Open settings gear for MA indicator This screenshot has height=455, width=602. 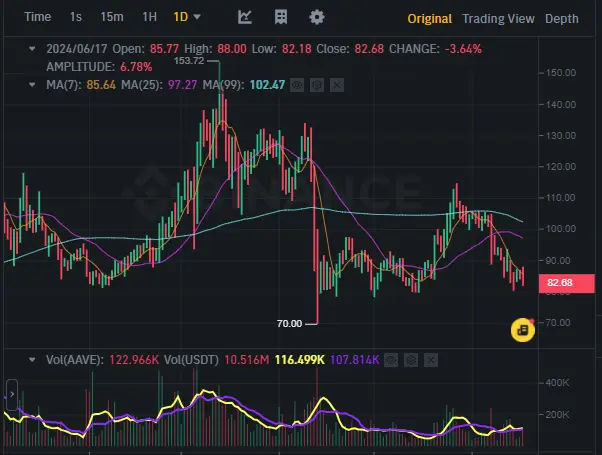coord(317,85)
